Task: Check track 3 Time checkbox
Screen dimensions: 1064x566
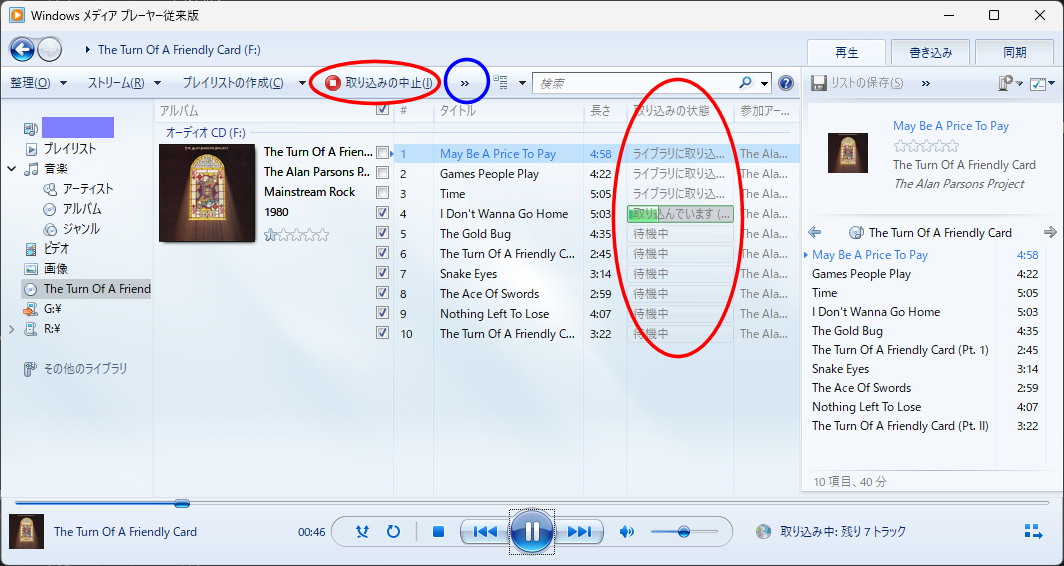Action: pyautogui.click(x=383, y=192)
